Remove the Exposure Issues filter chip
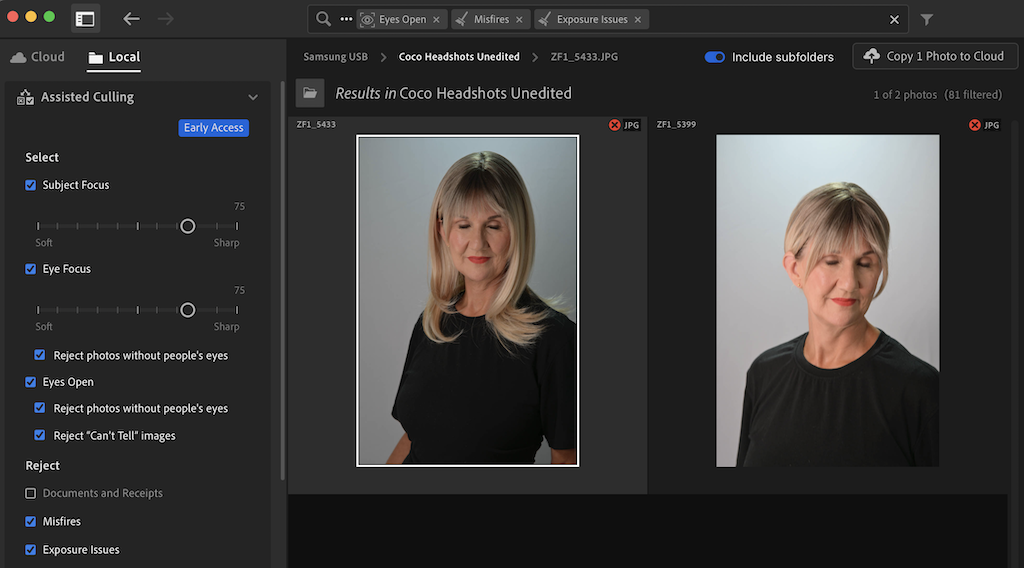1024x568 pixels. [638, 19]
